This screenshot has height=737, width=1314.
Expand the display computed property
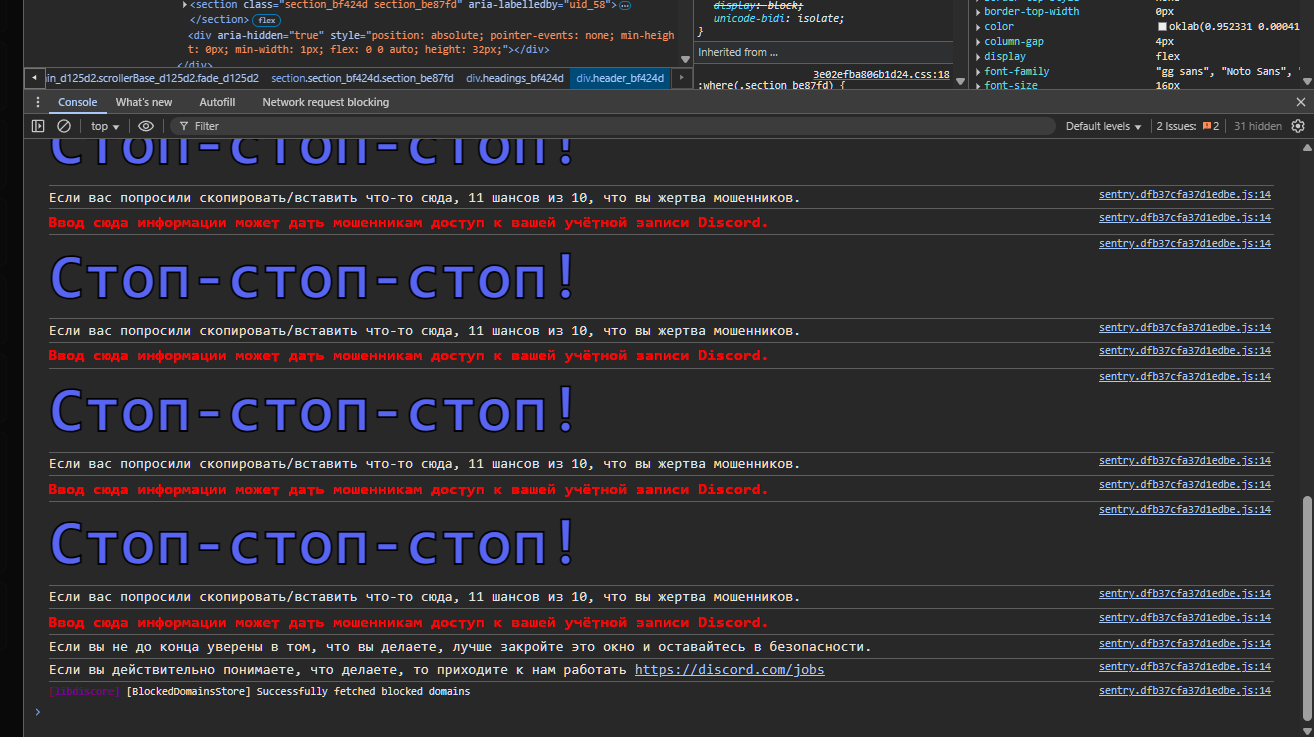(x=979, y=57)
